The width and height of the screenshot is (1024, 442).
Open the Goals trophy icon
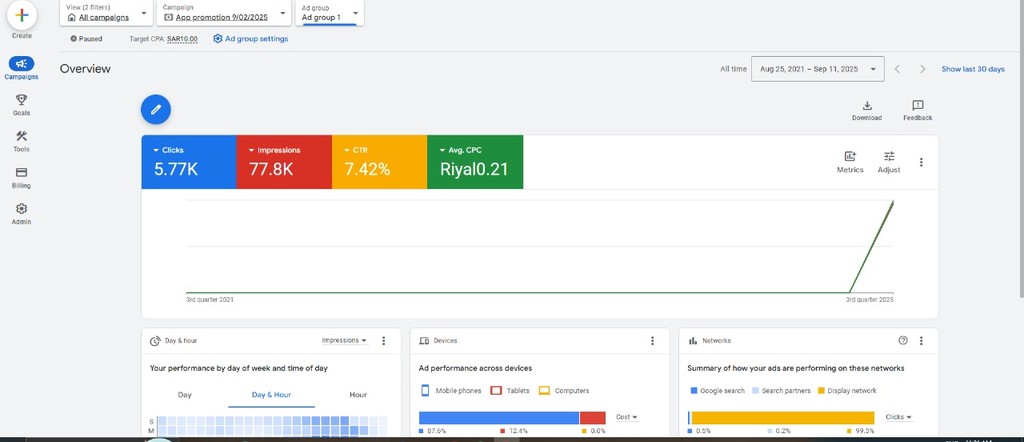21,100
